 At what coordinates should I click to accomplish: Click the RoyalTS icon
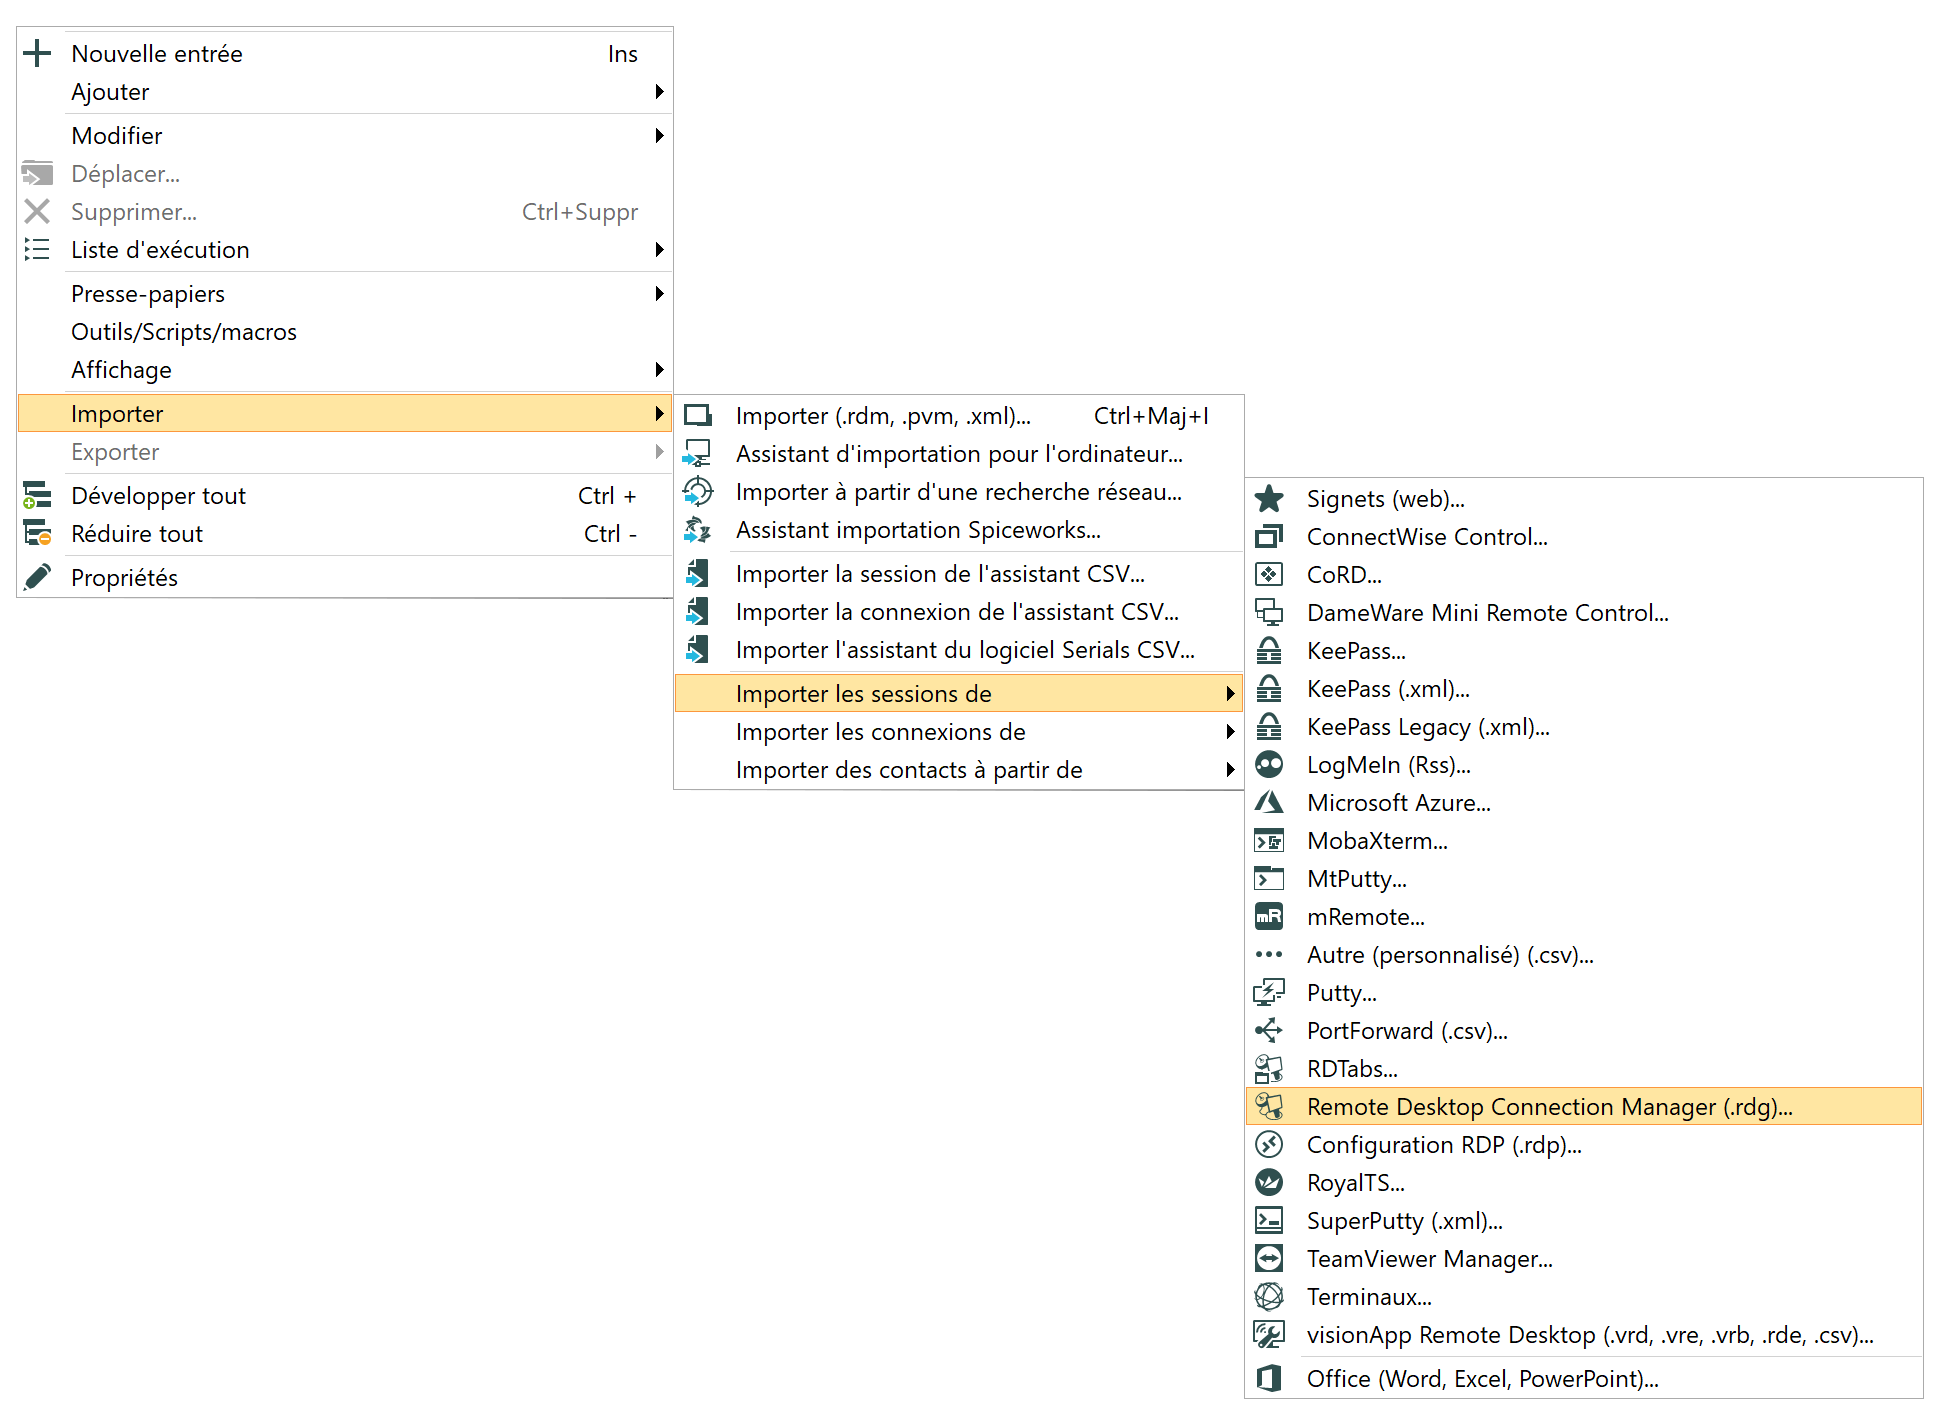[x=1268, y=1183]
